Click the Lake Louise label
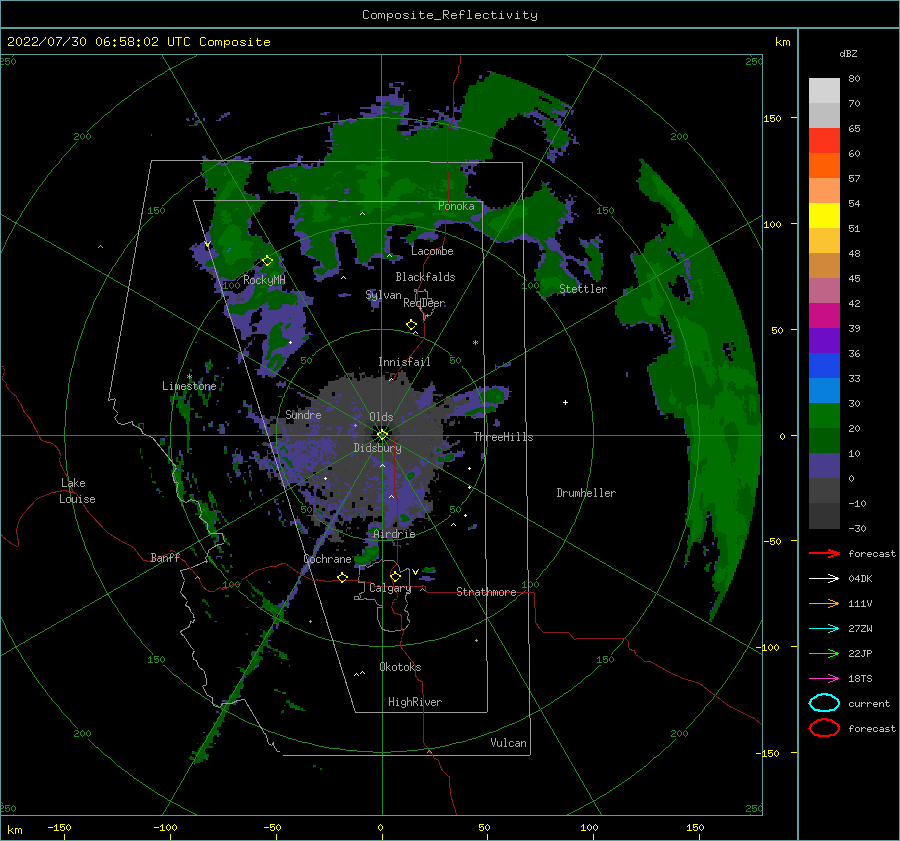 pos(77,491)
